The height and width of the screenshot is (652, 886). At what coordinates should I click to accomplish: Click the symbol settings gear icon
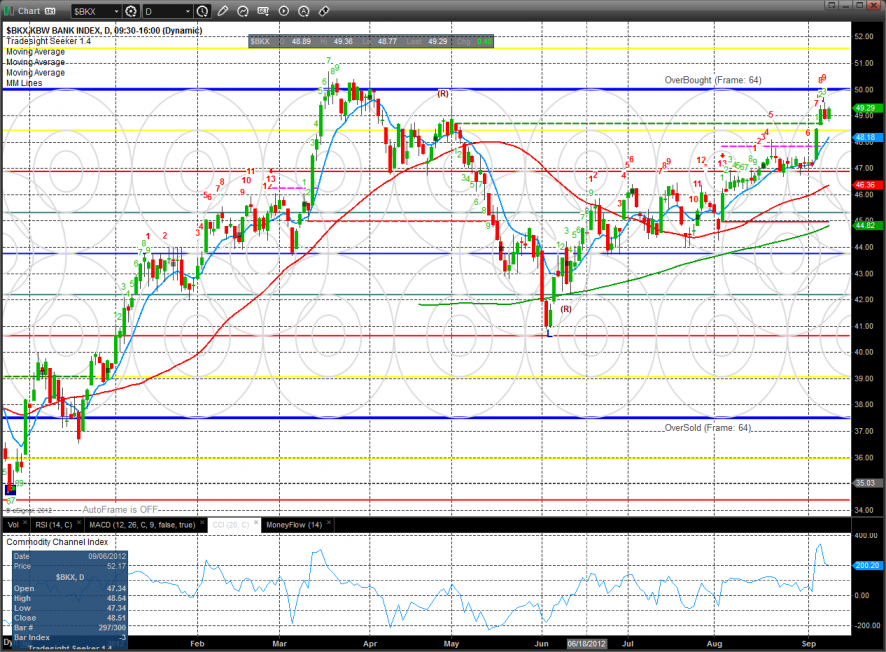130,12
